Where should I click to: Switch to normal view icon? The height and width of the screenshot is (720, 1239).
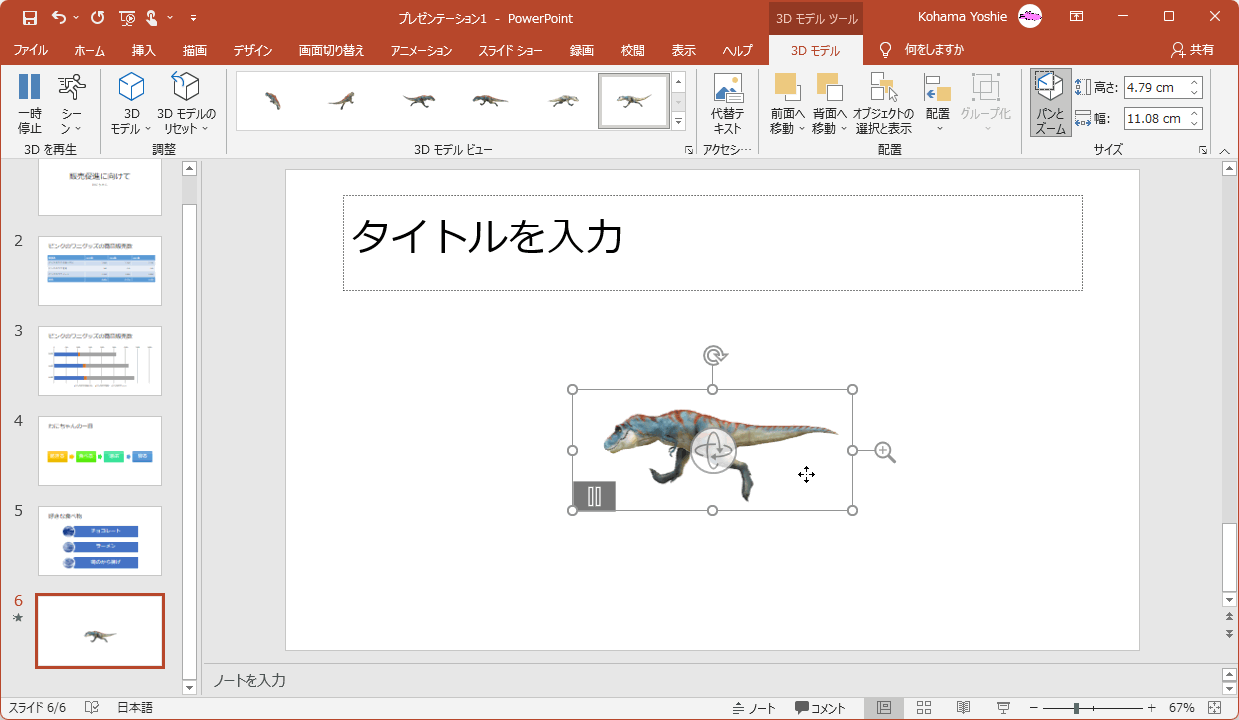point(884,708)
